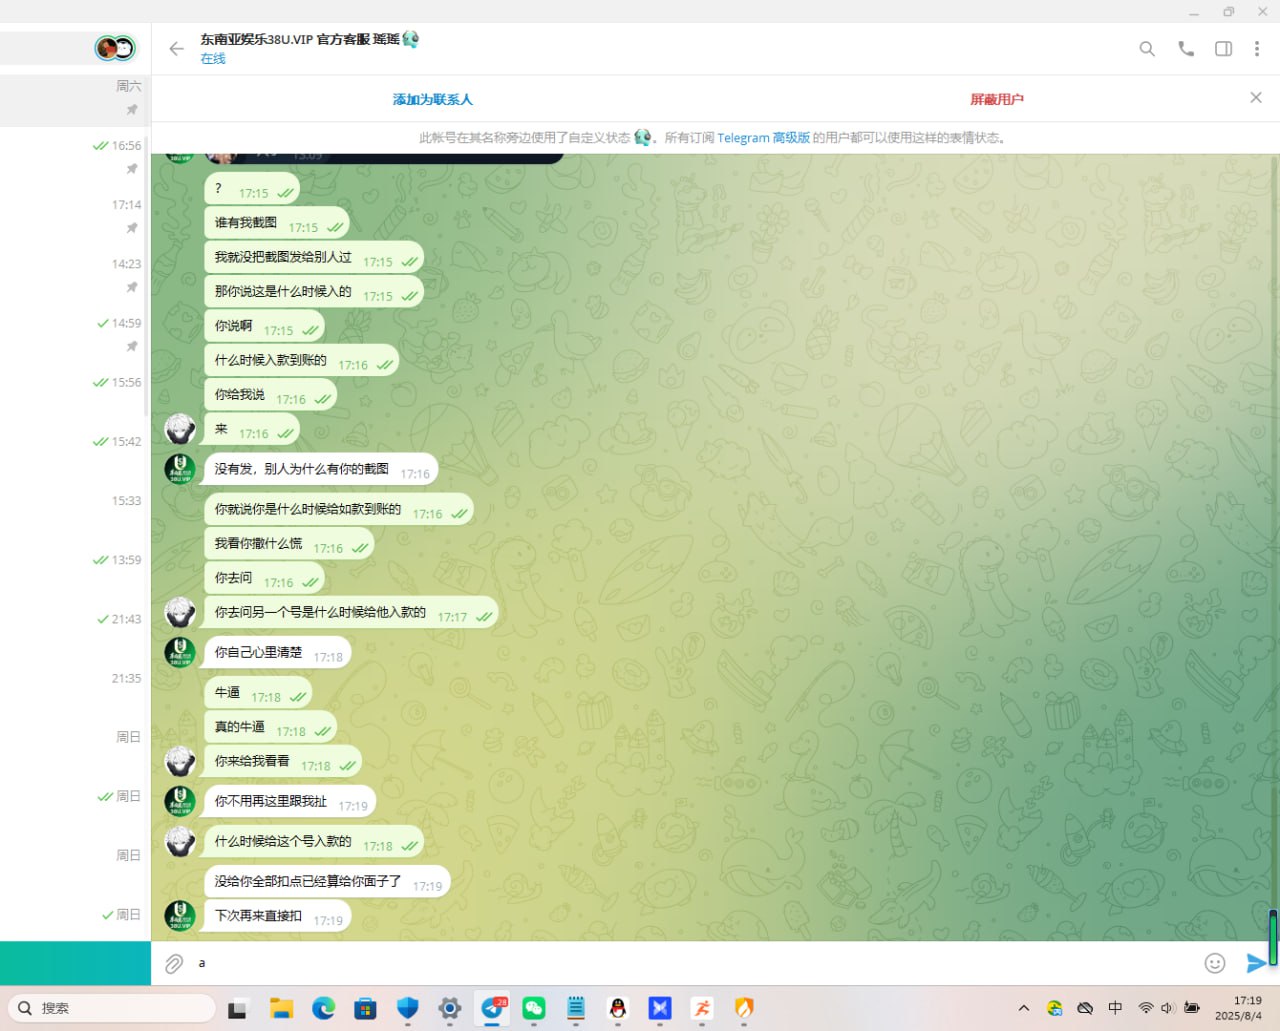Switch the 中 input method indicator

1115,1008
